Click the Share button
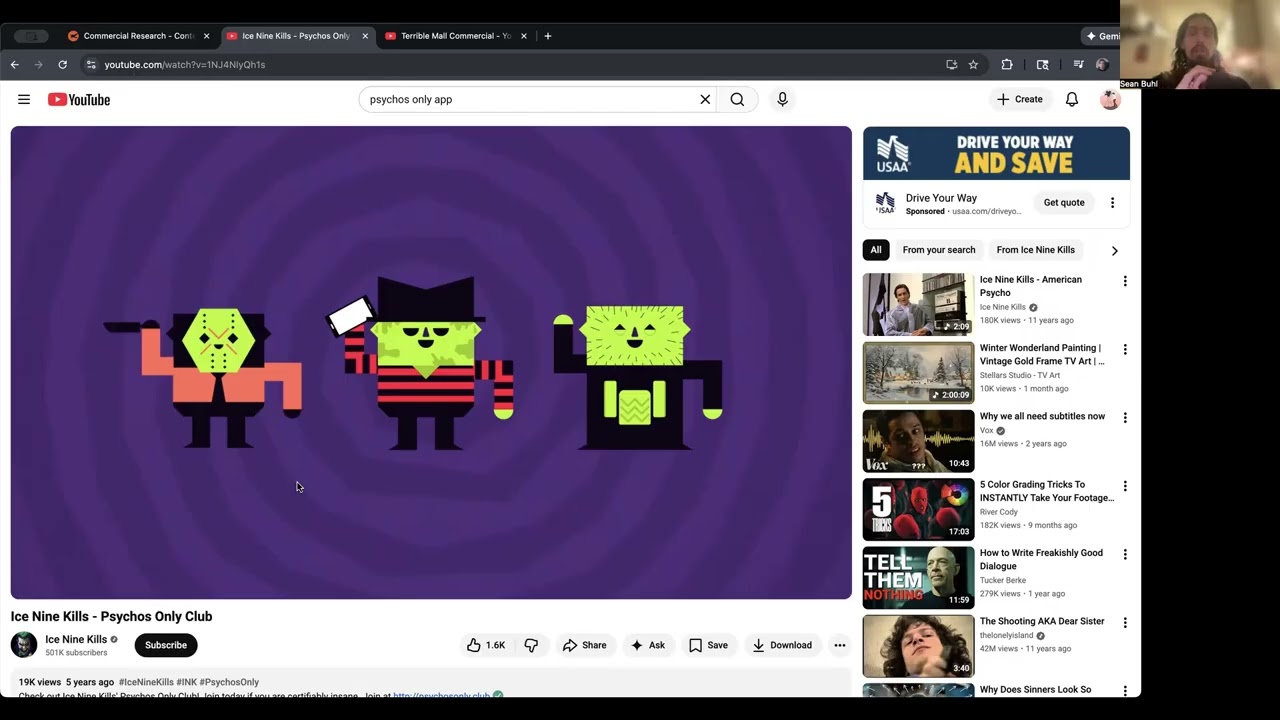The height and width of the screenshot is (720, 1280). (584, 645)
